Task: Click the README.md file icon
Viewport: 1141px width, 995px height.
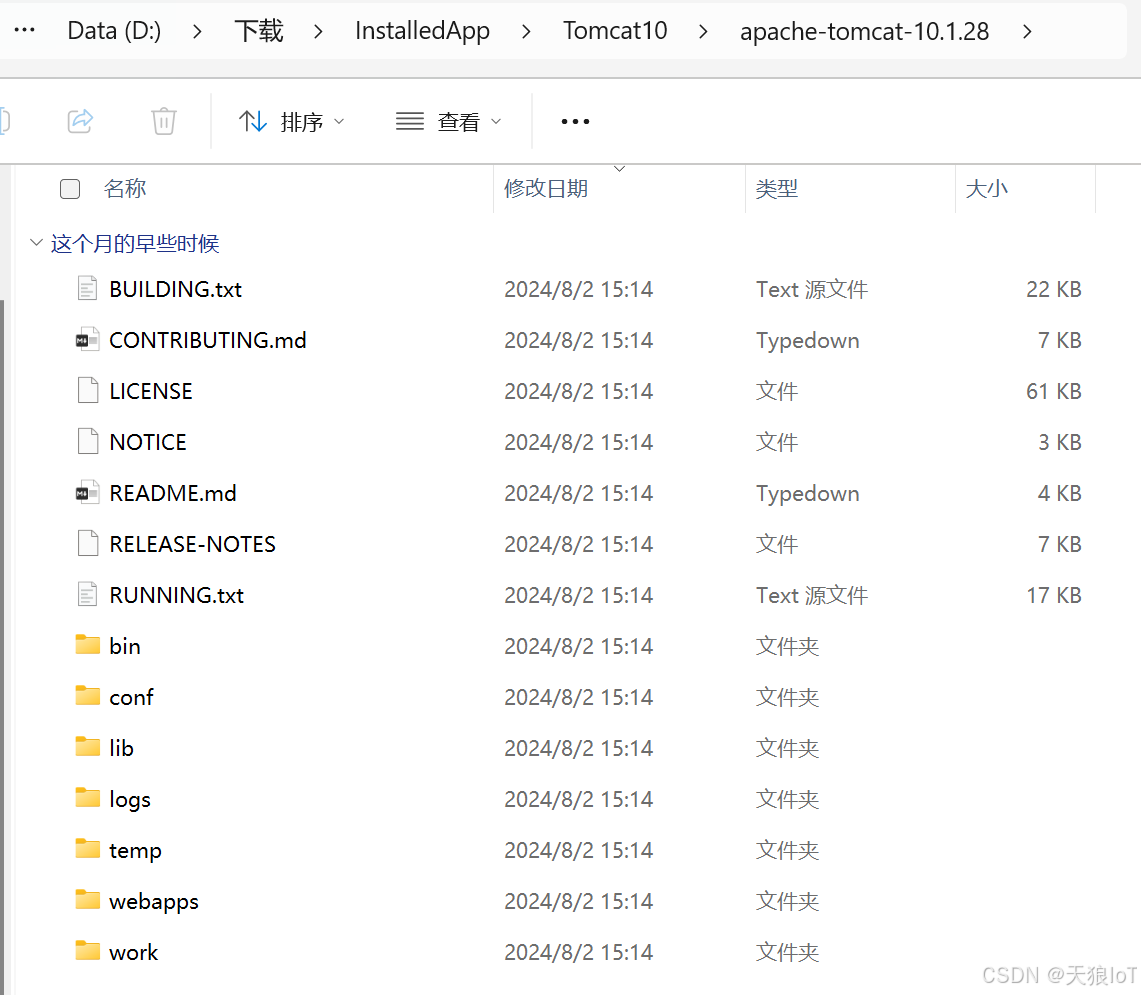Action: 87,492
